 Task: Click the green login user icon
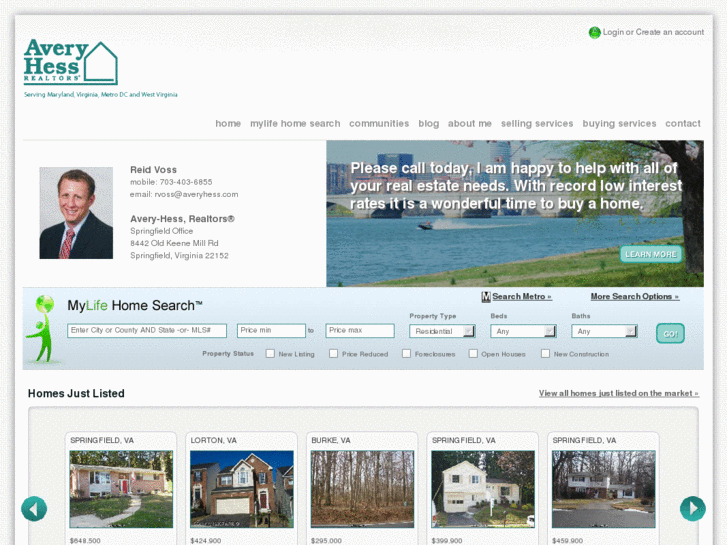[594, 32]
